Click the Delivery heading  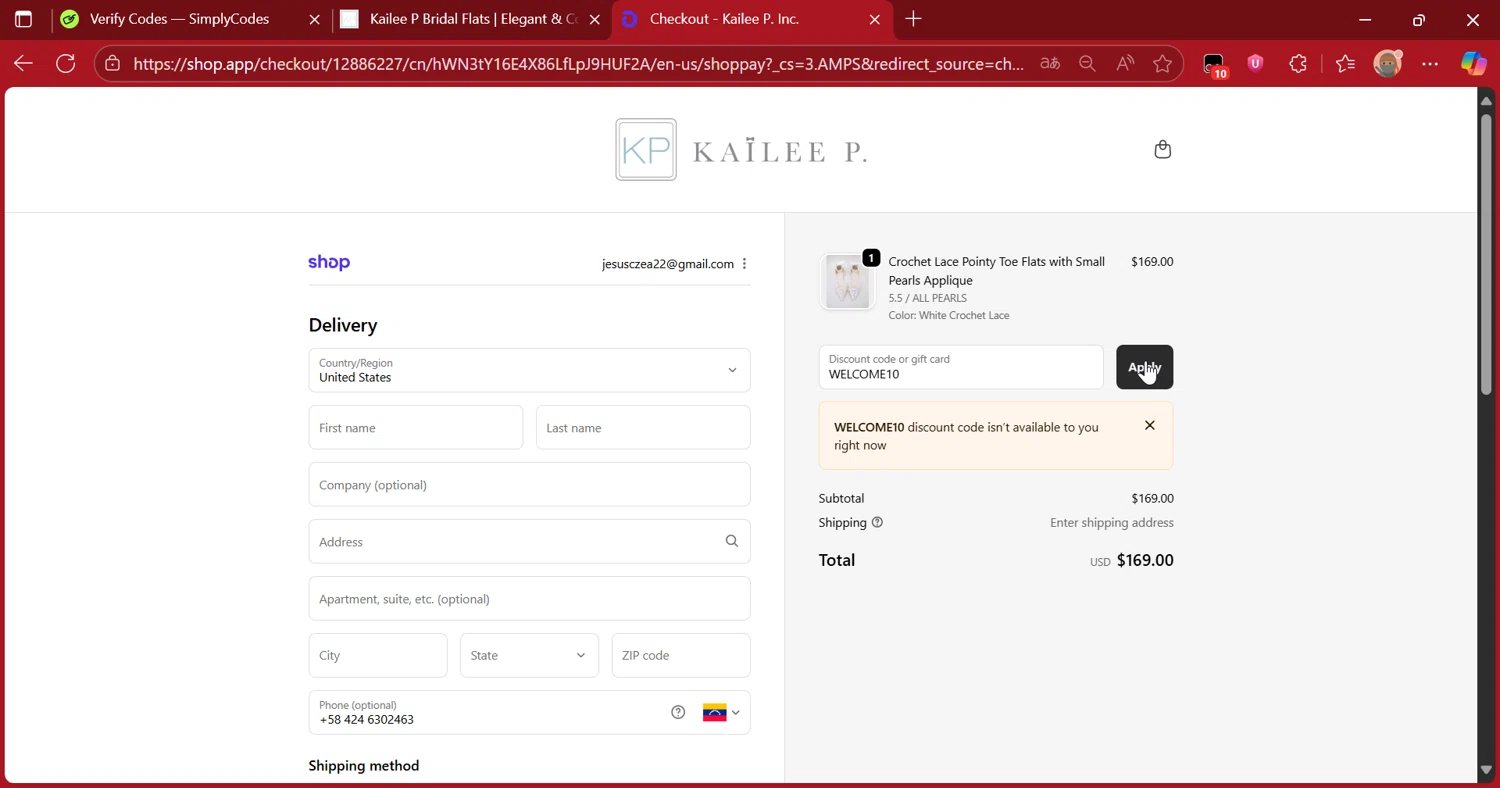tap(343, 325)
